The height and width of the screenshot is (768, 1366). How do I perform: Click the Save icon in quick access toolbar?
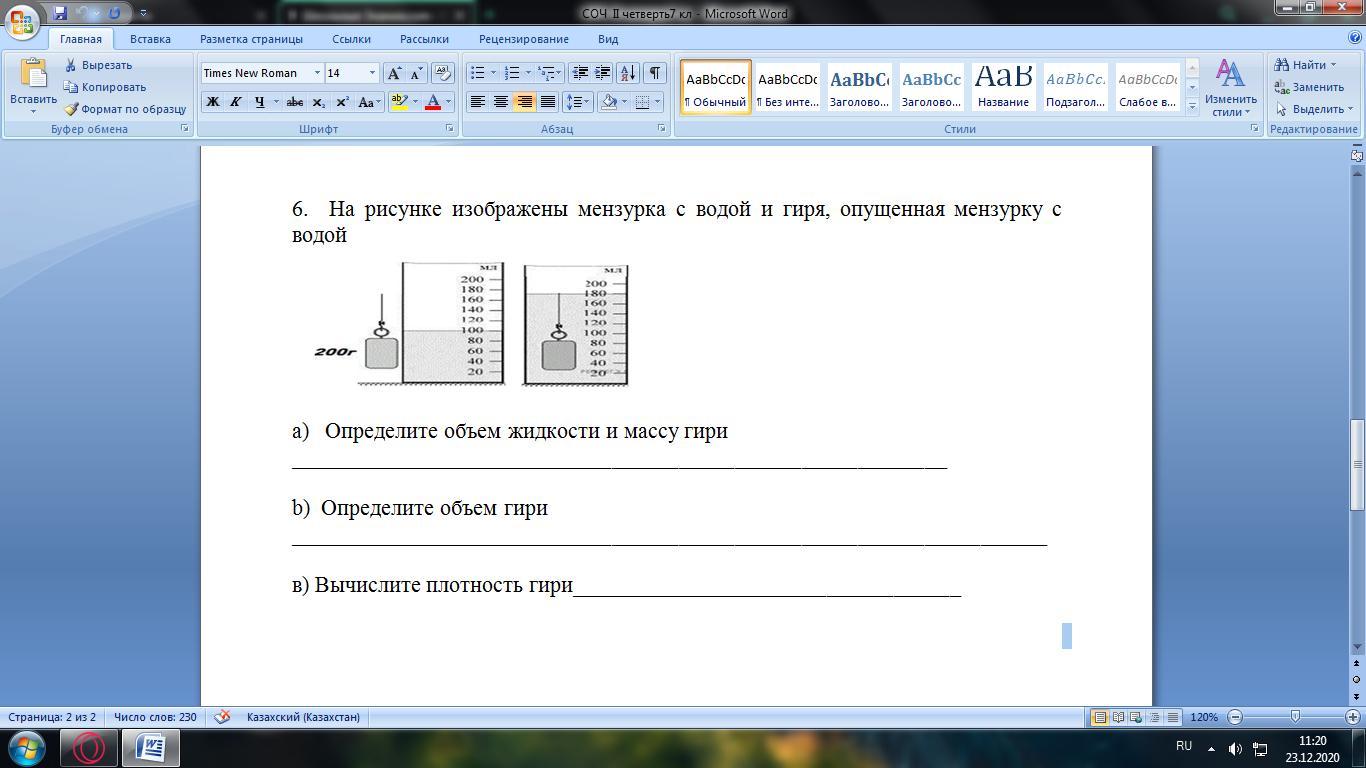tap(60, 14)
